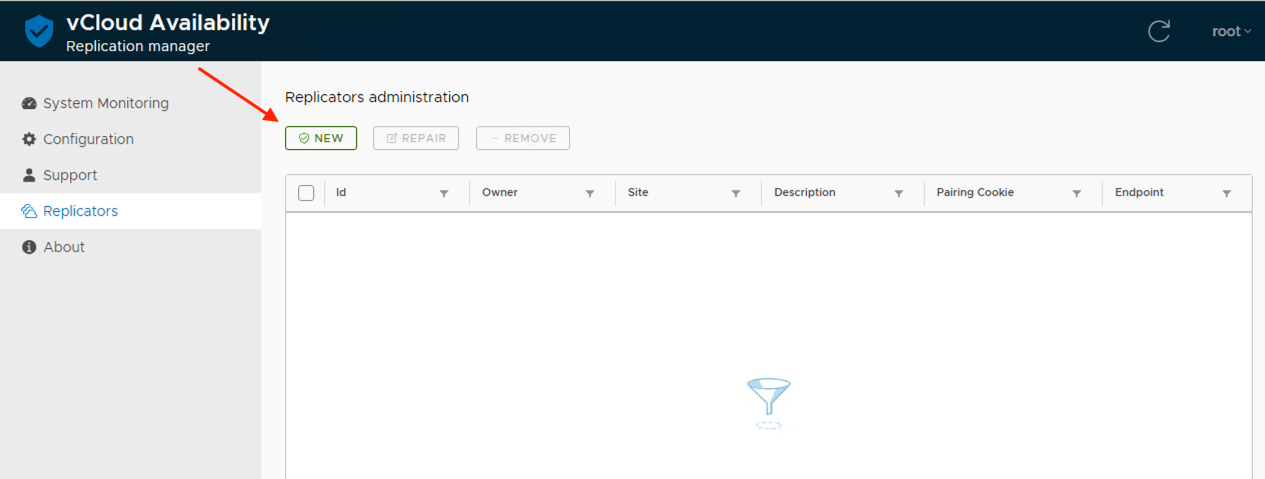Expand the root user dropdown
The image size is (1265, 479).
[x=1231, y=31]
